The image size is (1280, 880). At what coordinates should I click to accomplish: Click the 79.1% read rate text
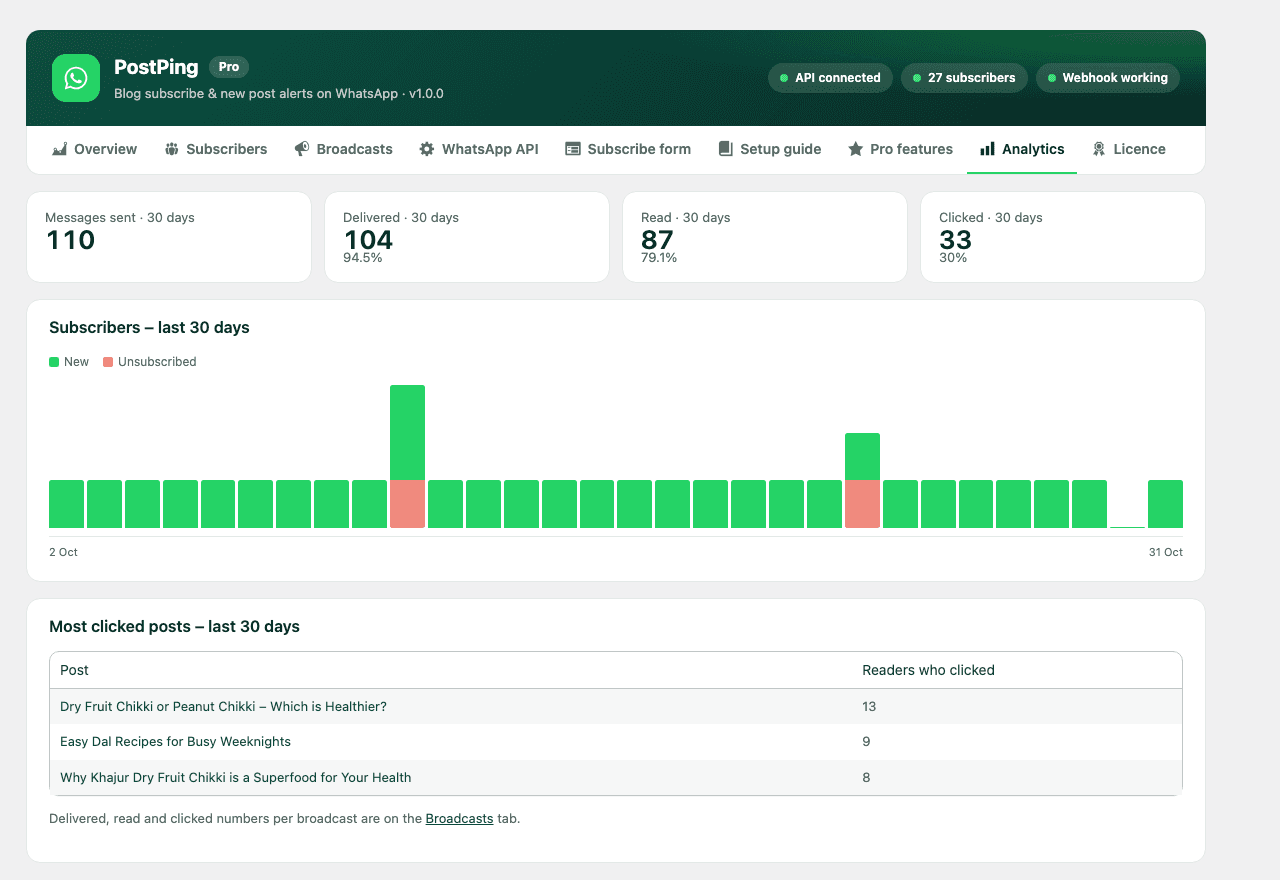[659, 258]
